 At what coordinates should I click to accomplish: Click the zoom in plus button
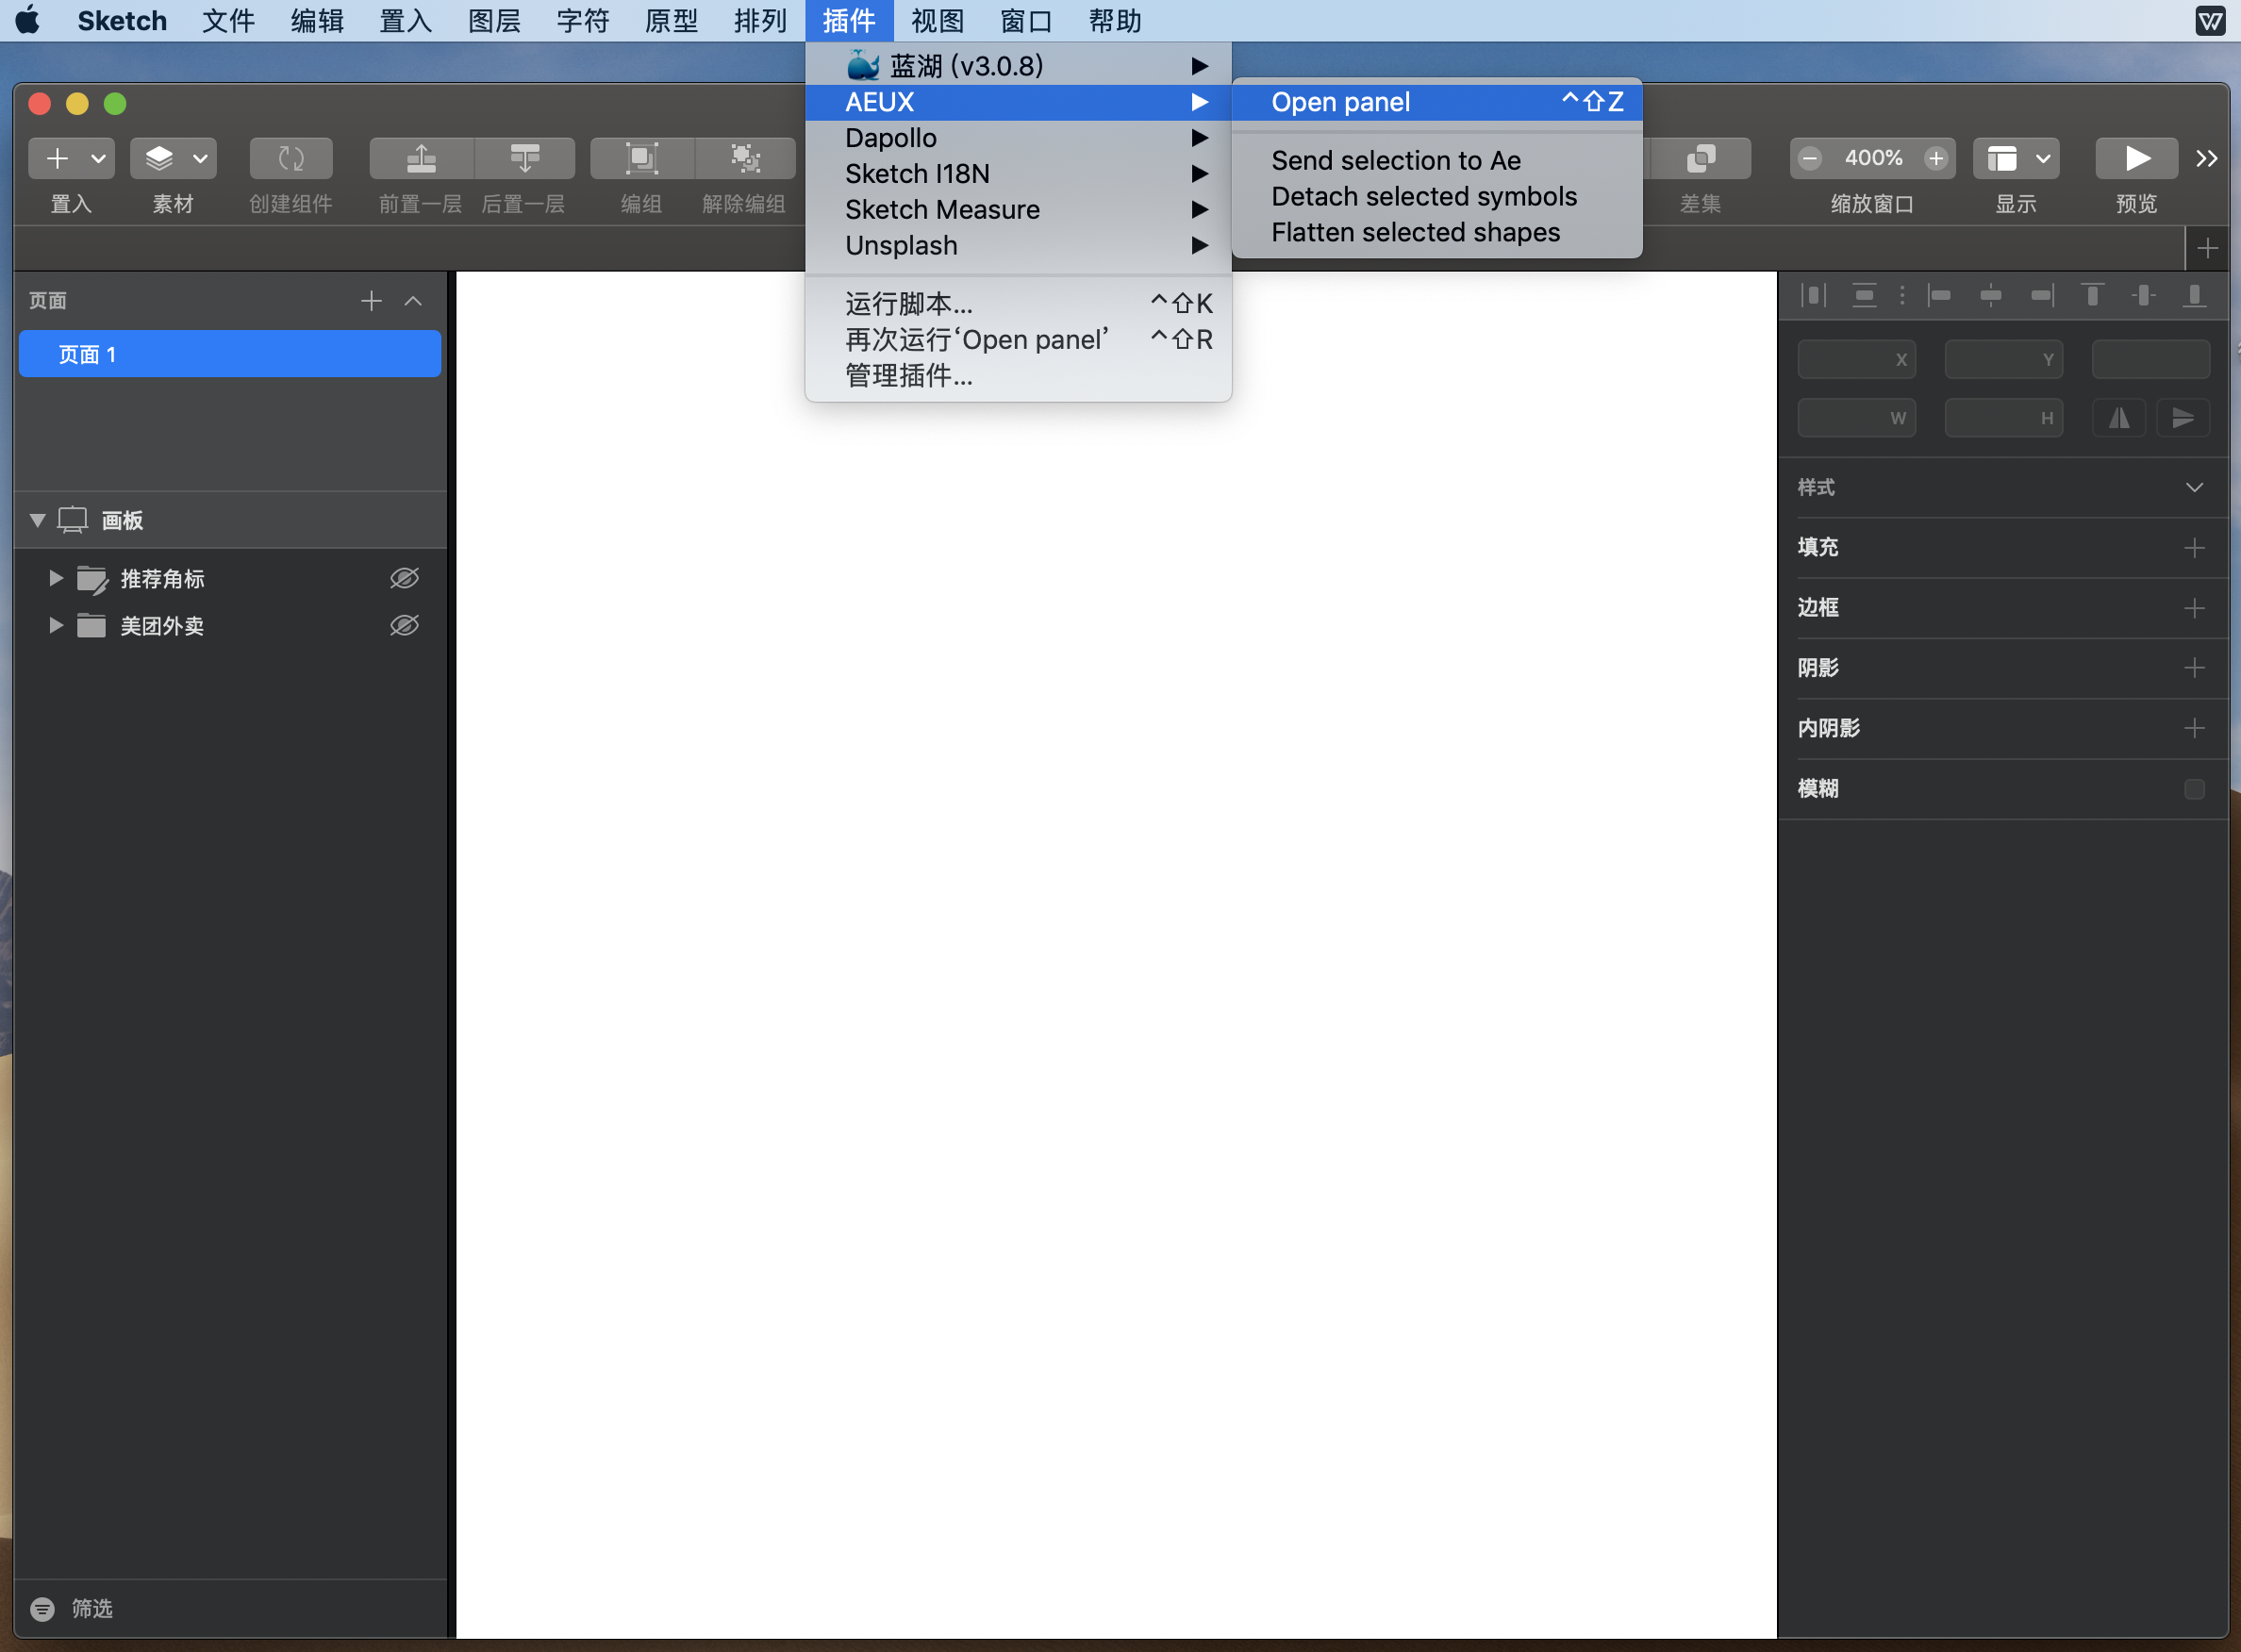coord(1936,158)
